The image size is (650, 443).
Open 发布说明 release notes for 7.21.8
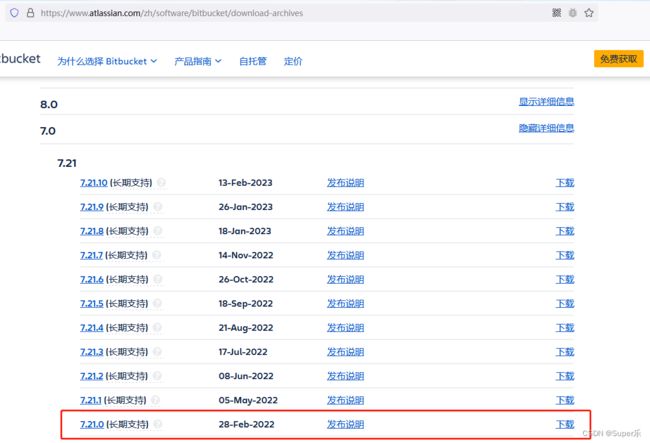(x=345, y=231)
